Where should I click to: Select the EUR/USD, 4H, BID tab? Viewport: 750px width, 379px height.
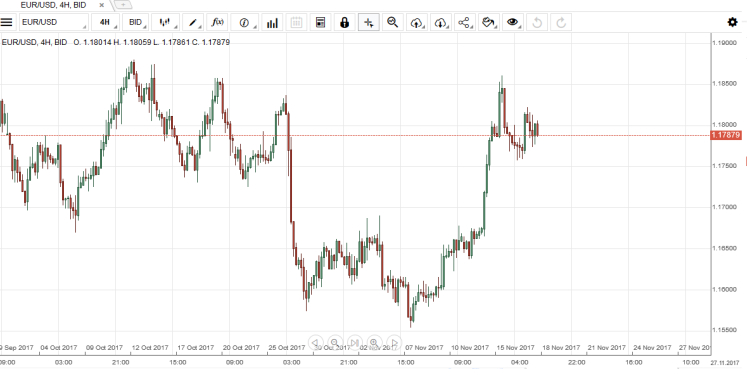coord(54,5)
